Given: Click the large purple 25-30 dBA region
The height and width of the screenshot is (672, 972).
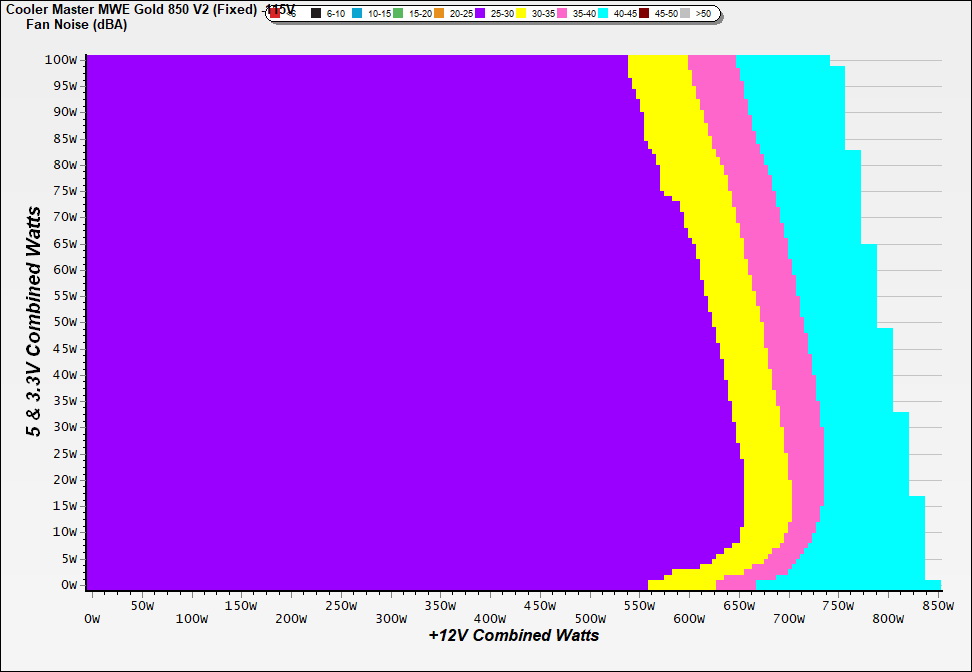Looking at the screenshot, I should point(350,320).
